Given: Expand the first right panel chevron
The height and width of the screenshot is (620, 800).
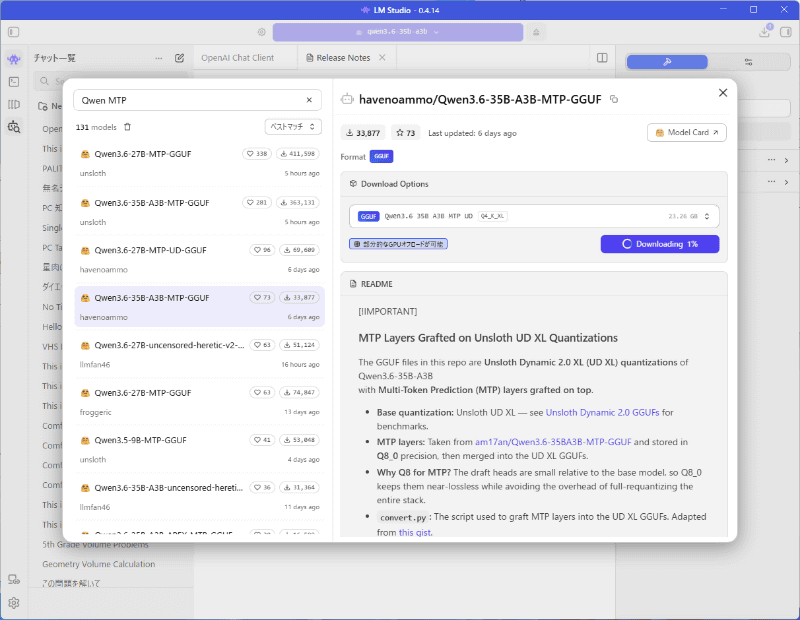Looking at the screenshot, I should coord(786,160).
